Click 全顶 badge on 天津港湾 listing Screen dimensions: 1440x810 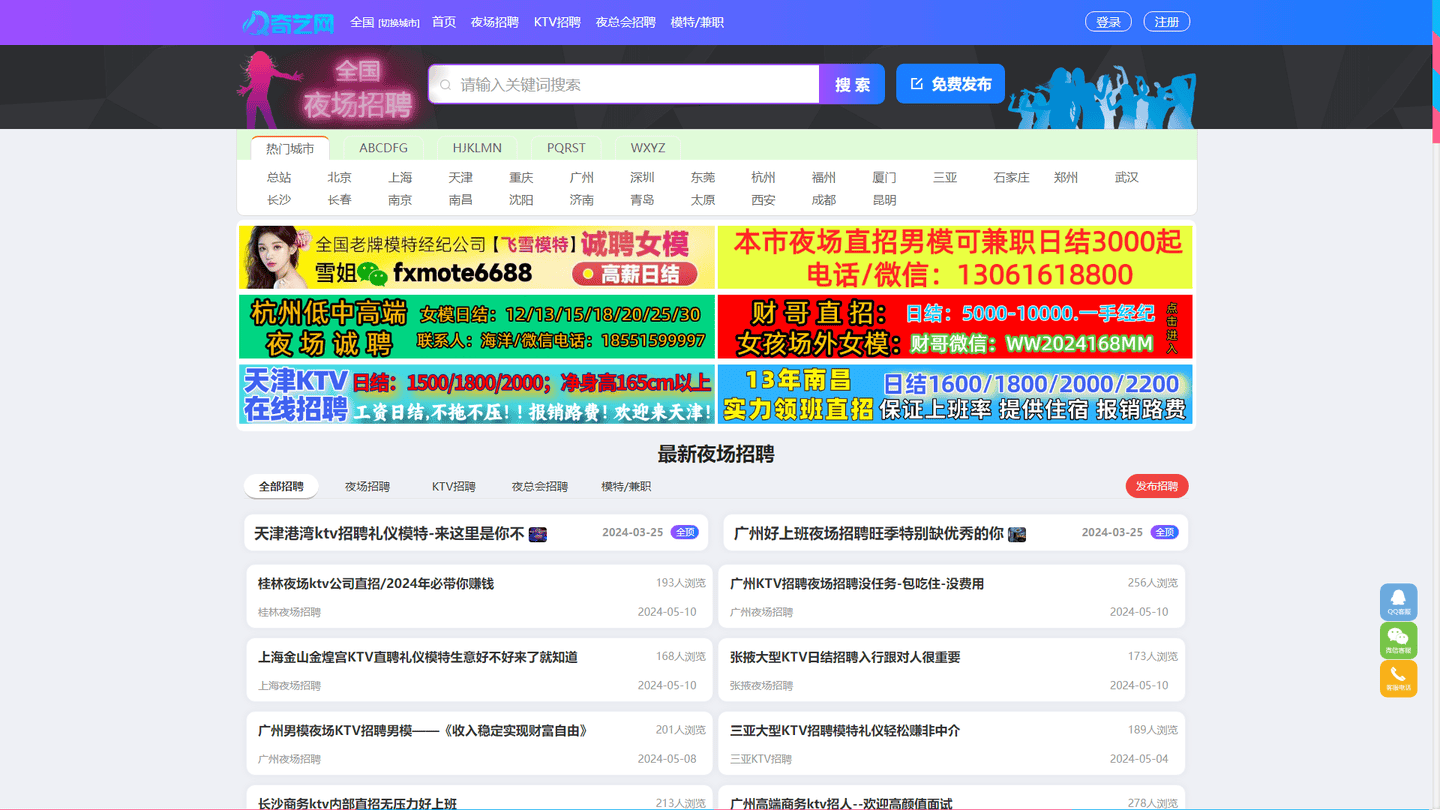[684, 532]
